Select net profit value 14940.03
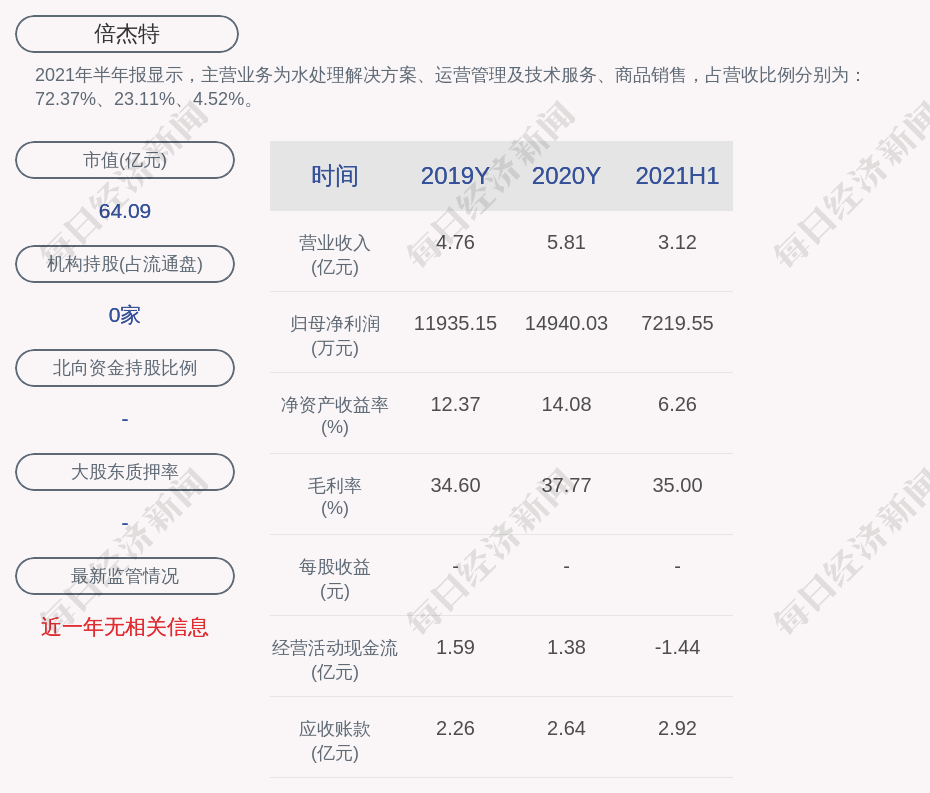Screen dimensions: 930x793 [566, 323]
